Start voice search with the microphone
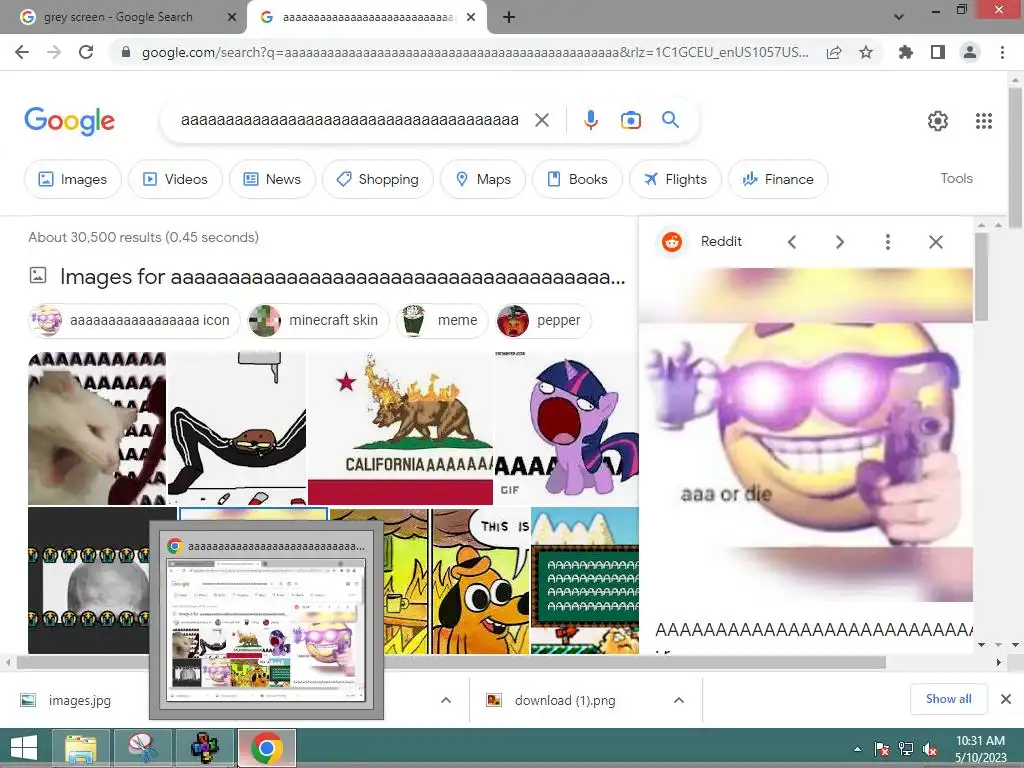Viewport: 1024px width, 768px height. click(x=590, y=120)
